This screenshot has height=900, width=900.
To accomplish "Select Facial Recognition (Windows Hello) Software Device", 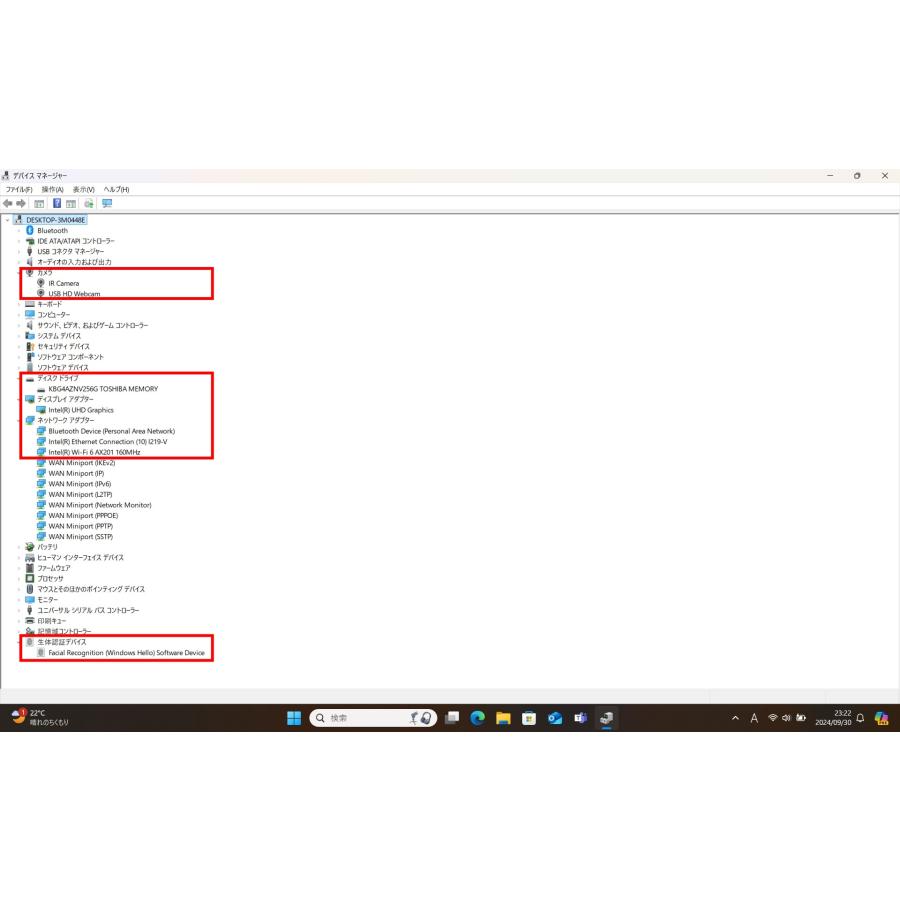I will pos(126,653).
